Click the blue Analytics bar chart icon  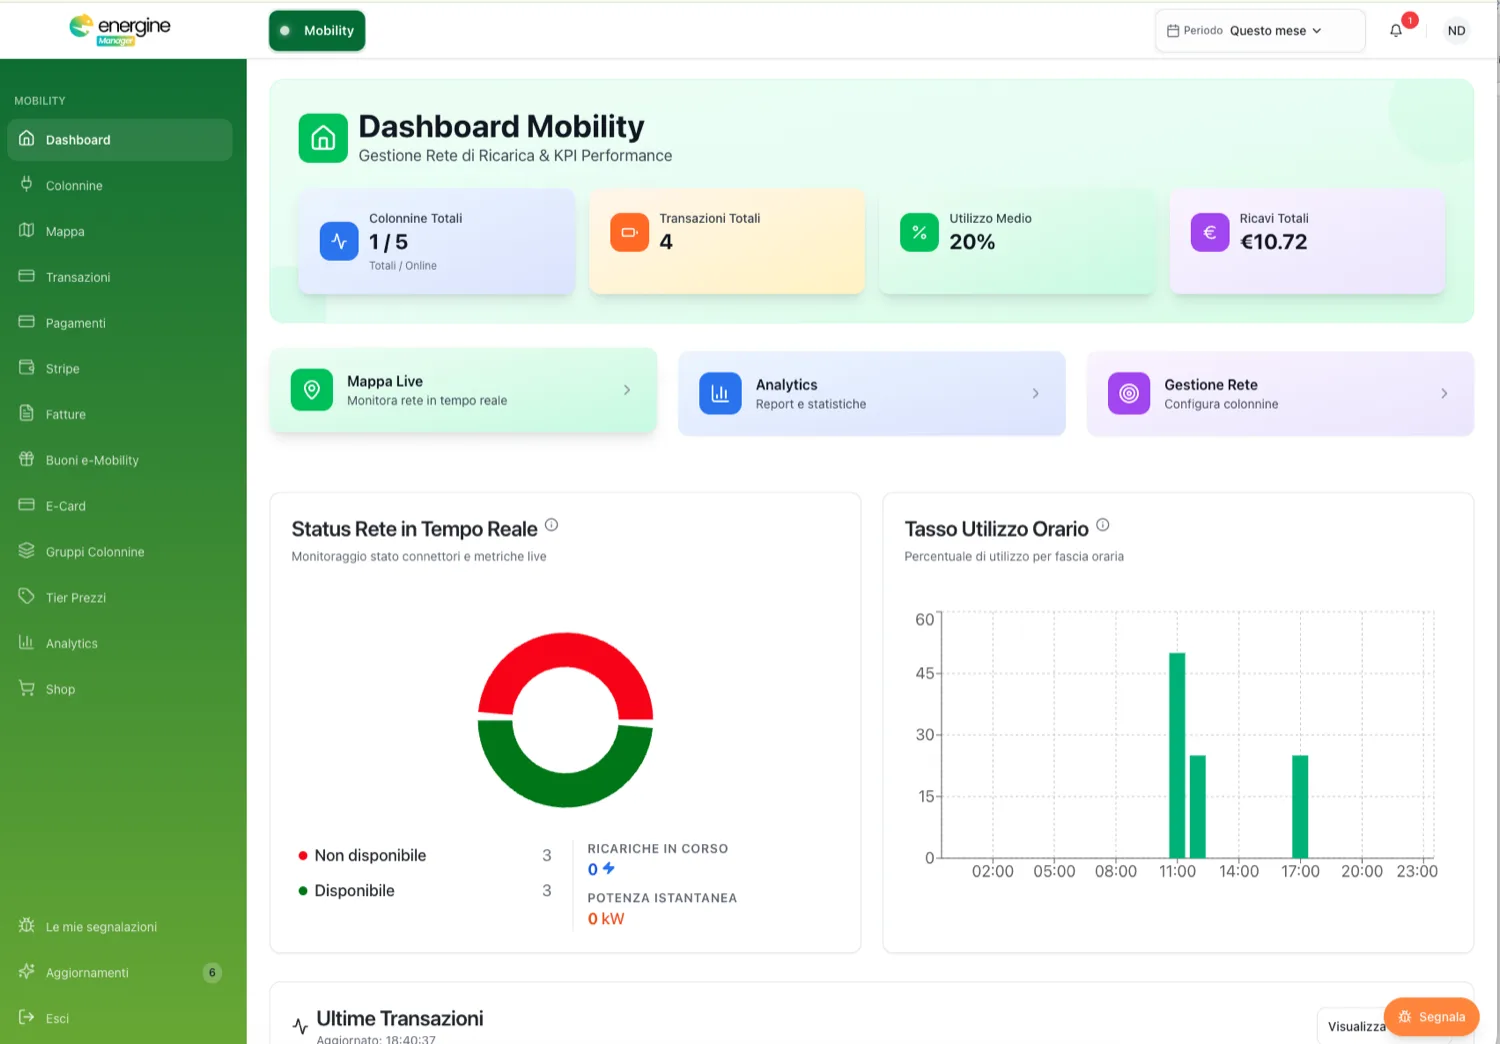tap(720, 393)
